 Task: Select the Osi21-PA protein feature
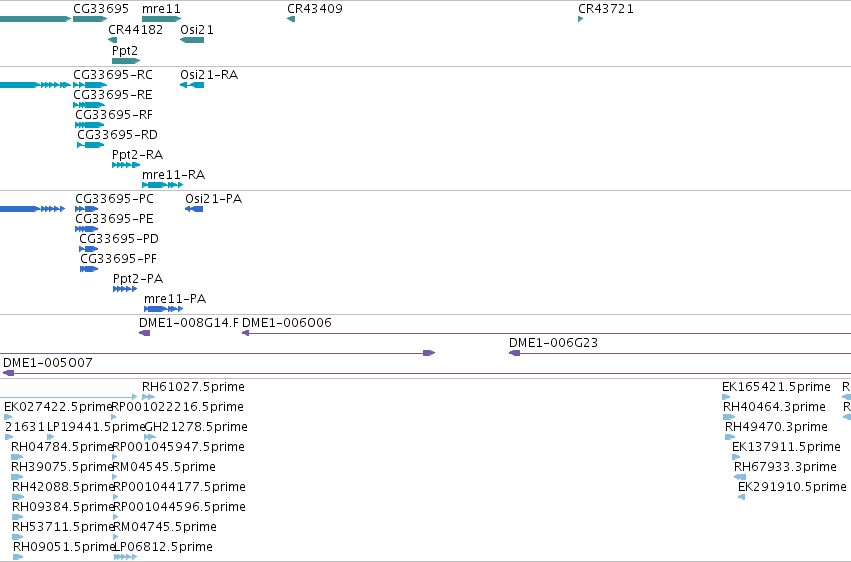click(x=194, y=209)
